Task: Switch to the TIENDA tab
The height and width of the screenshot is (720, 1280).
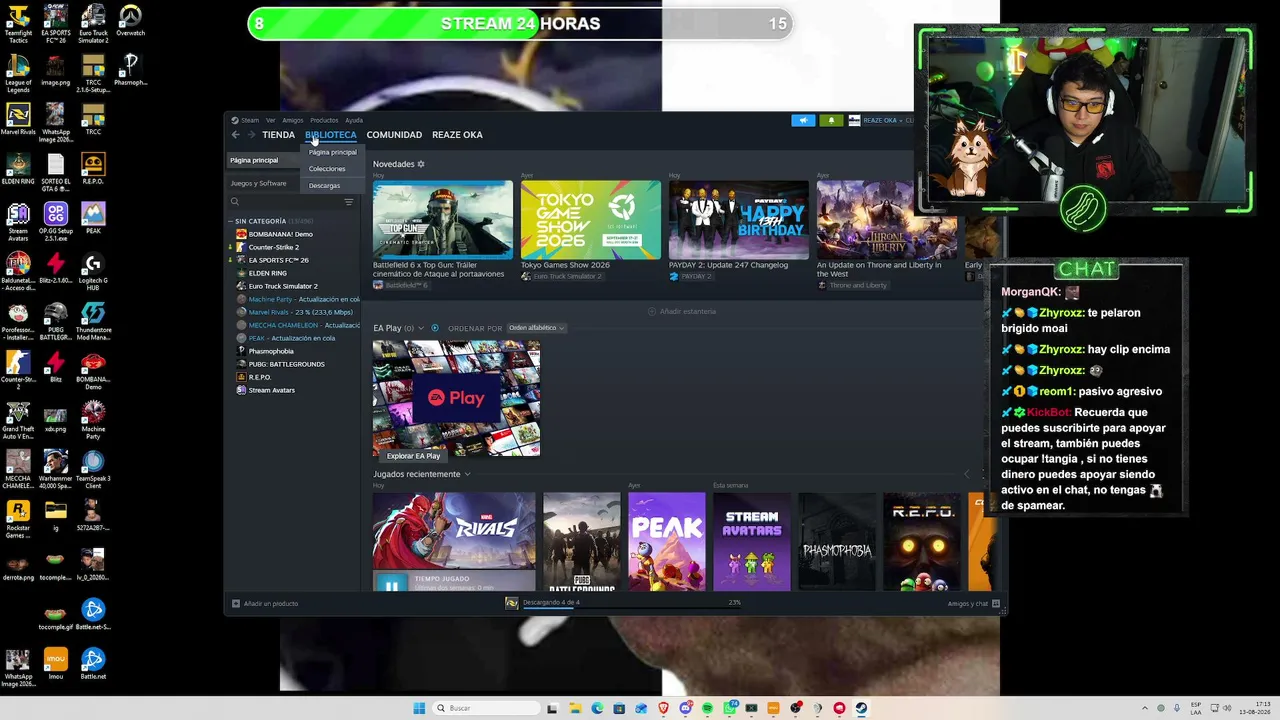Action: (x=278, y=135)
